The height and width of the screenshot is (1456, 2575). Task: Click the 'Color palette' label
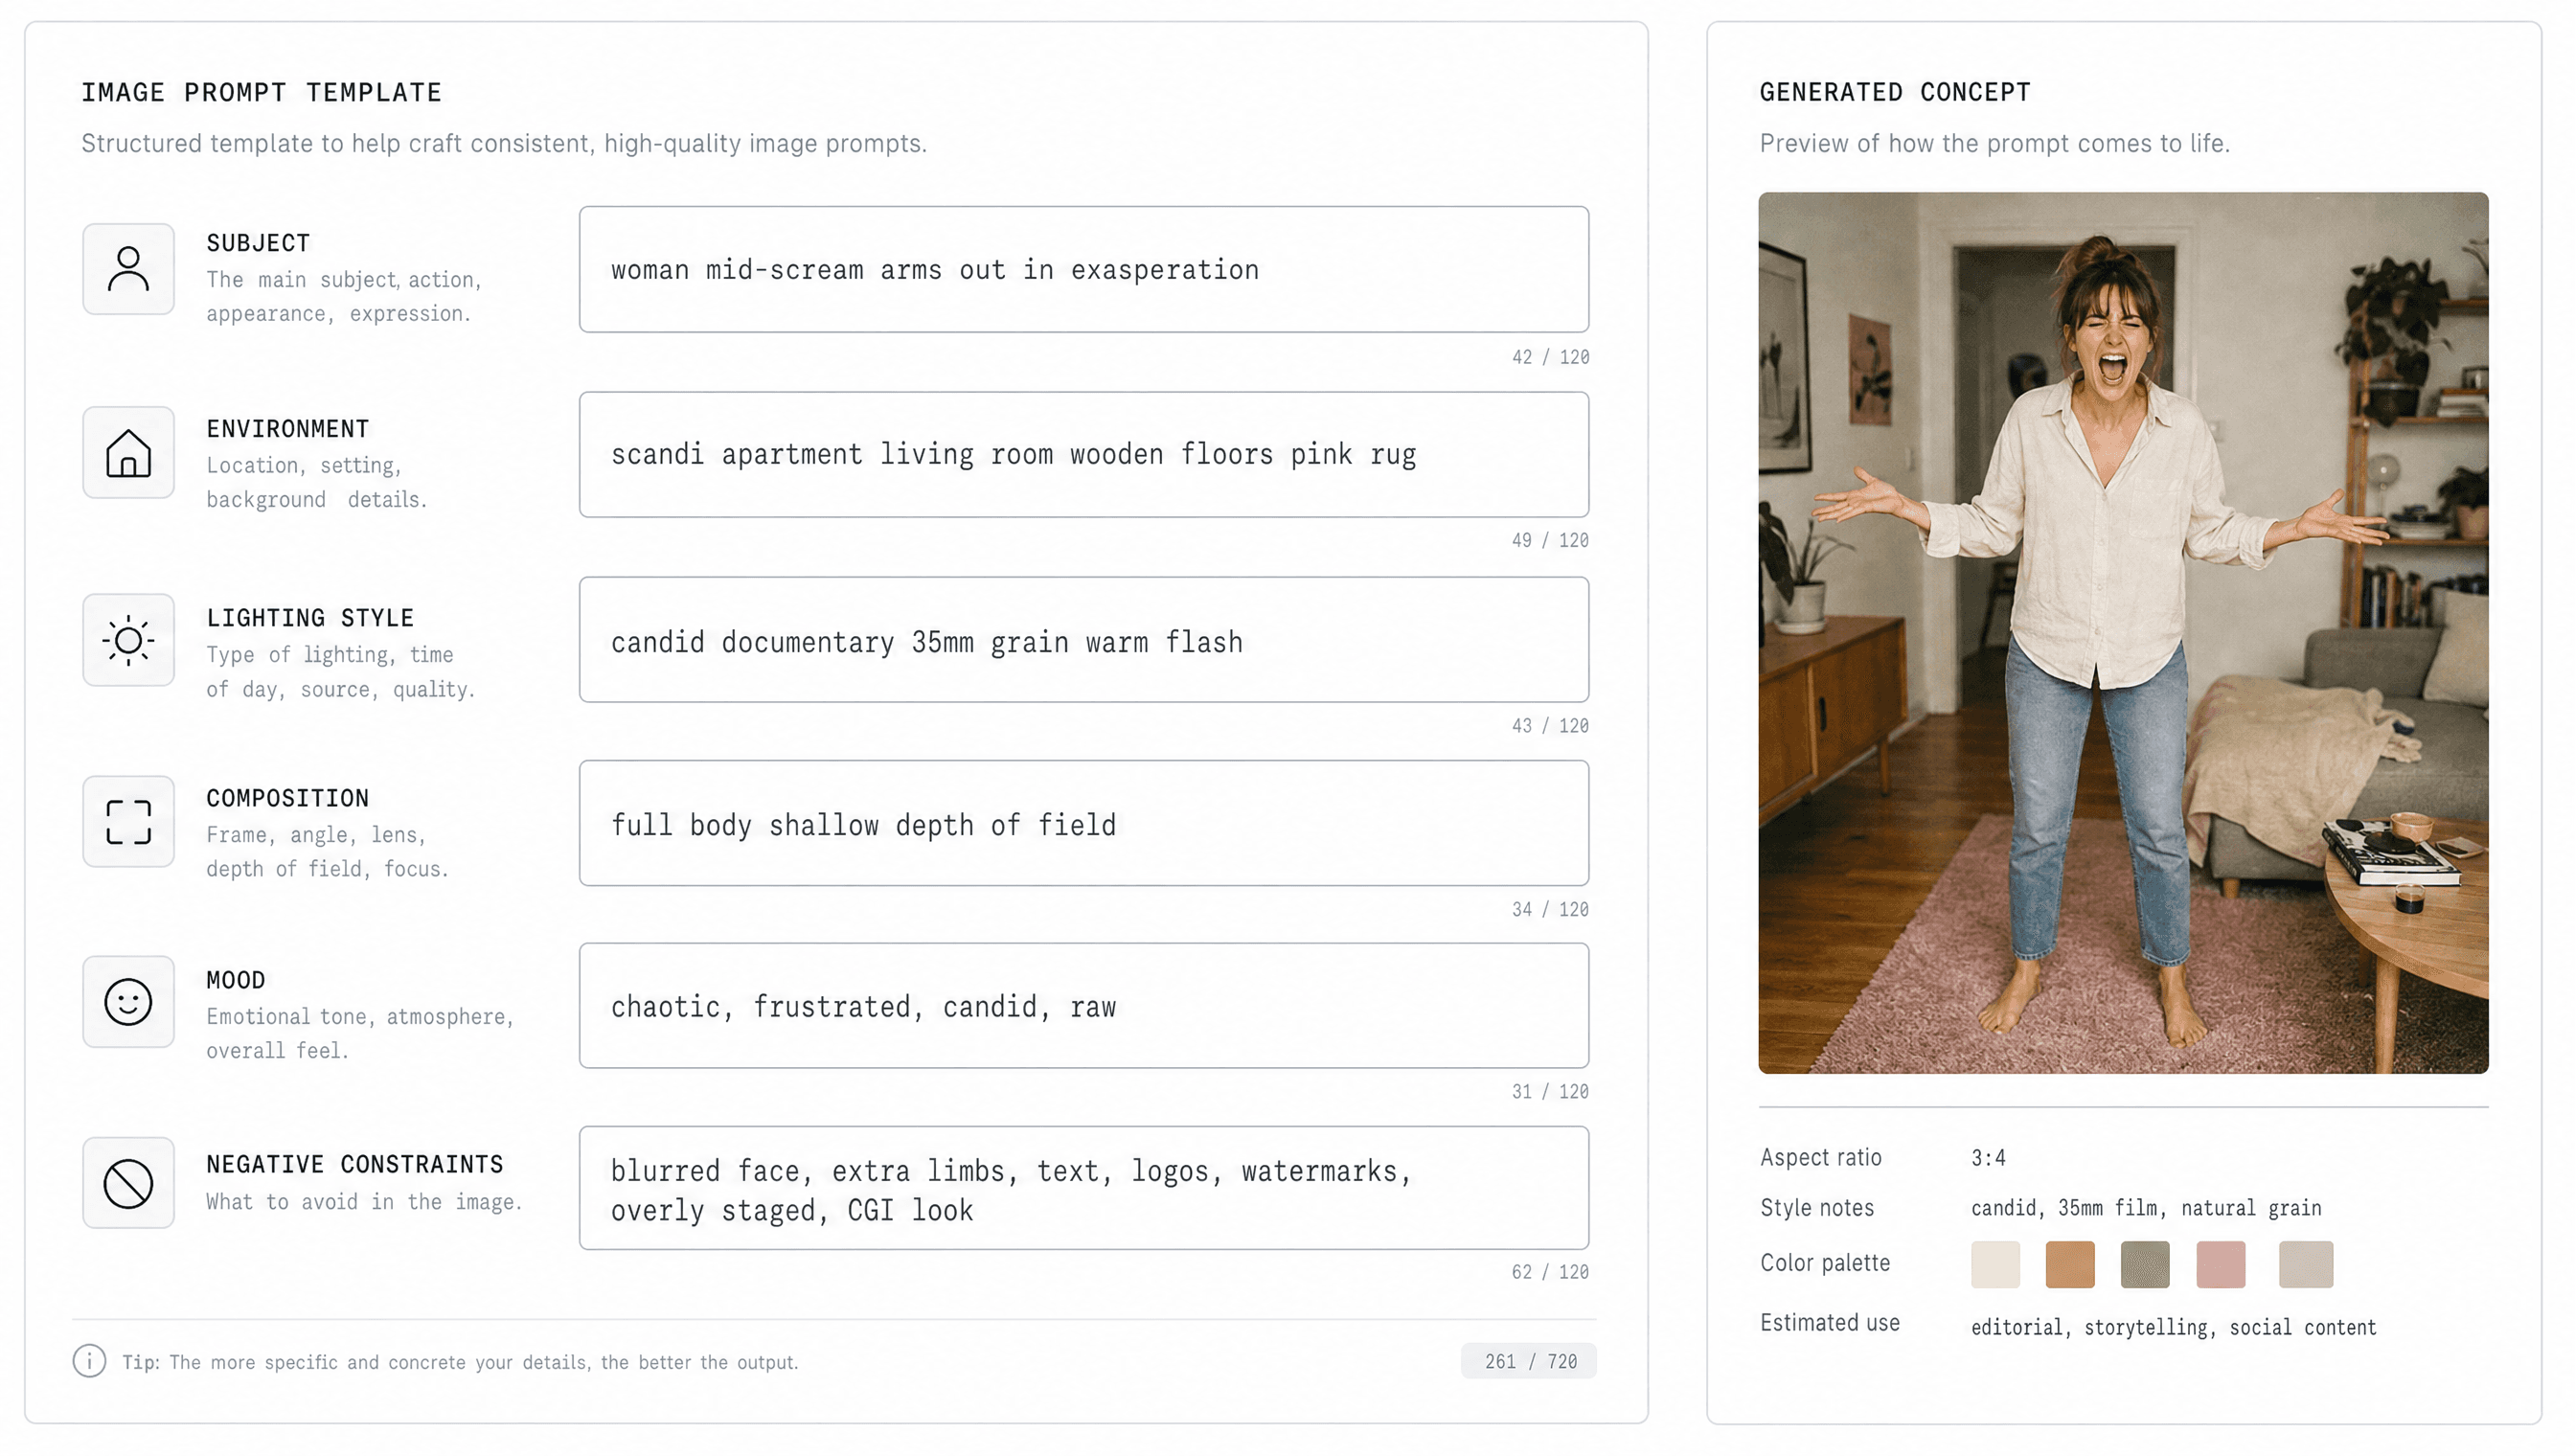(1825, 1263)
